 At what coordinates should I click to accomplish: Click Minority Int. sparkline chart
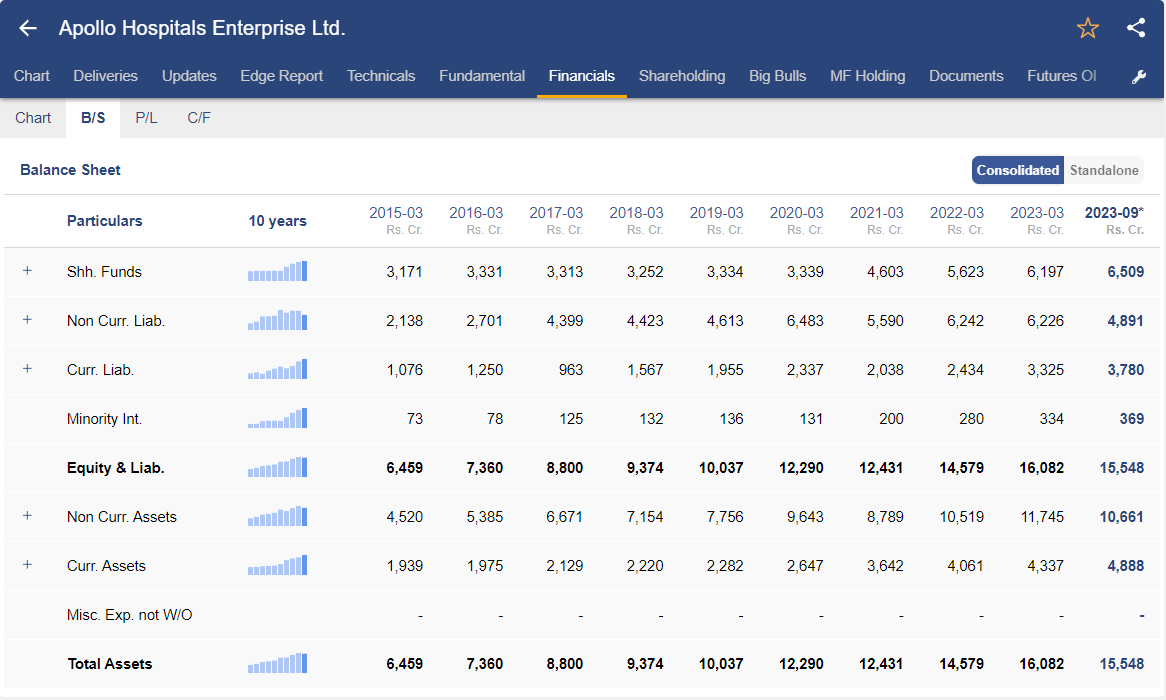pos(277,419)
